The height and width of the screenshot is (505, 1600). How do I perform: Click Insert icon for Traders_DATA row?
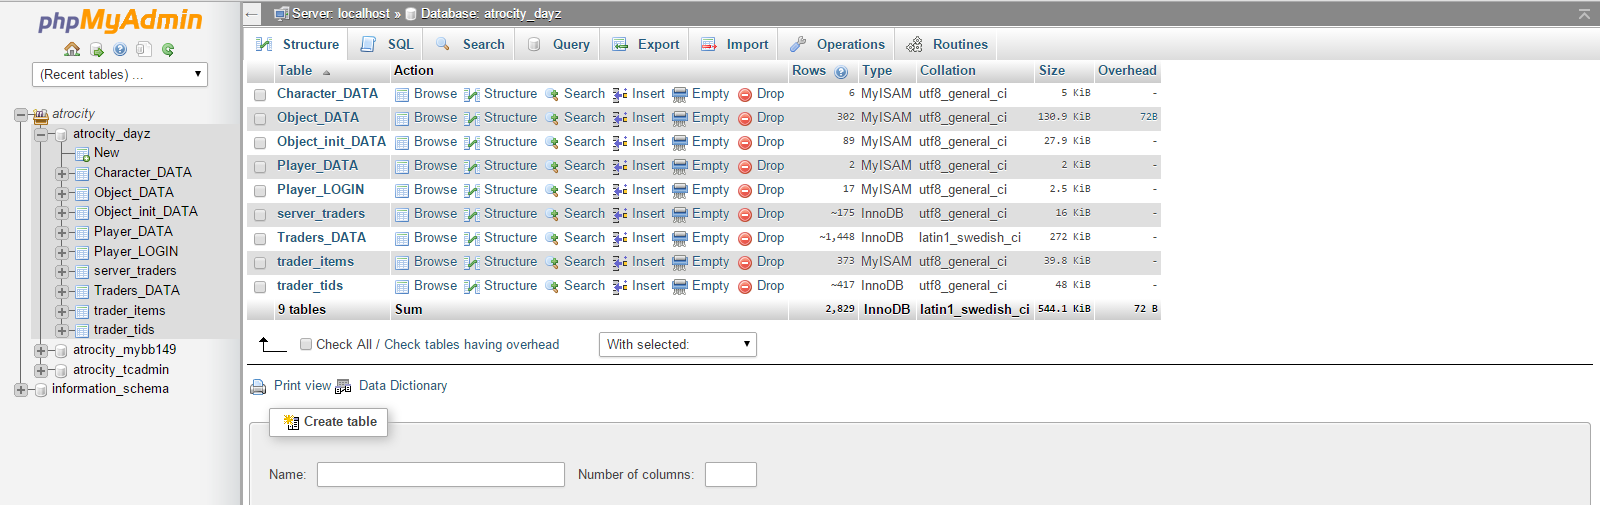(620, 239)
